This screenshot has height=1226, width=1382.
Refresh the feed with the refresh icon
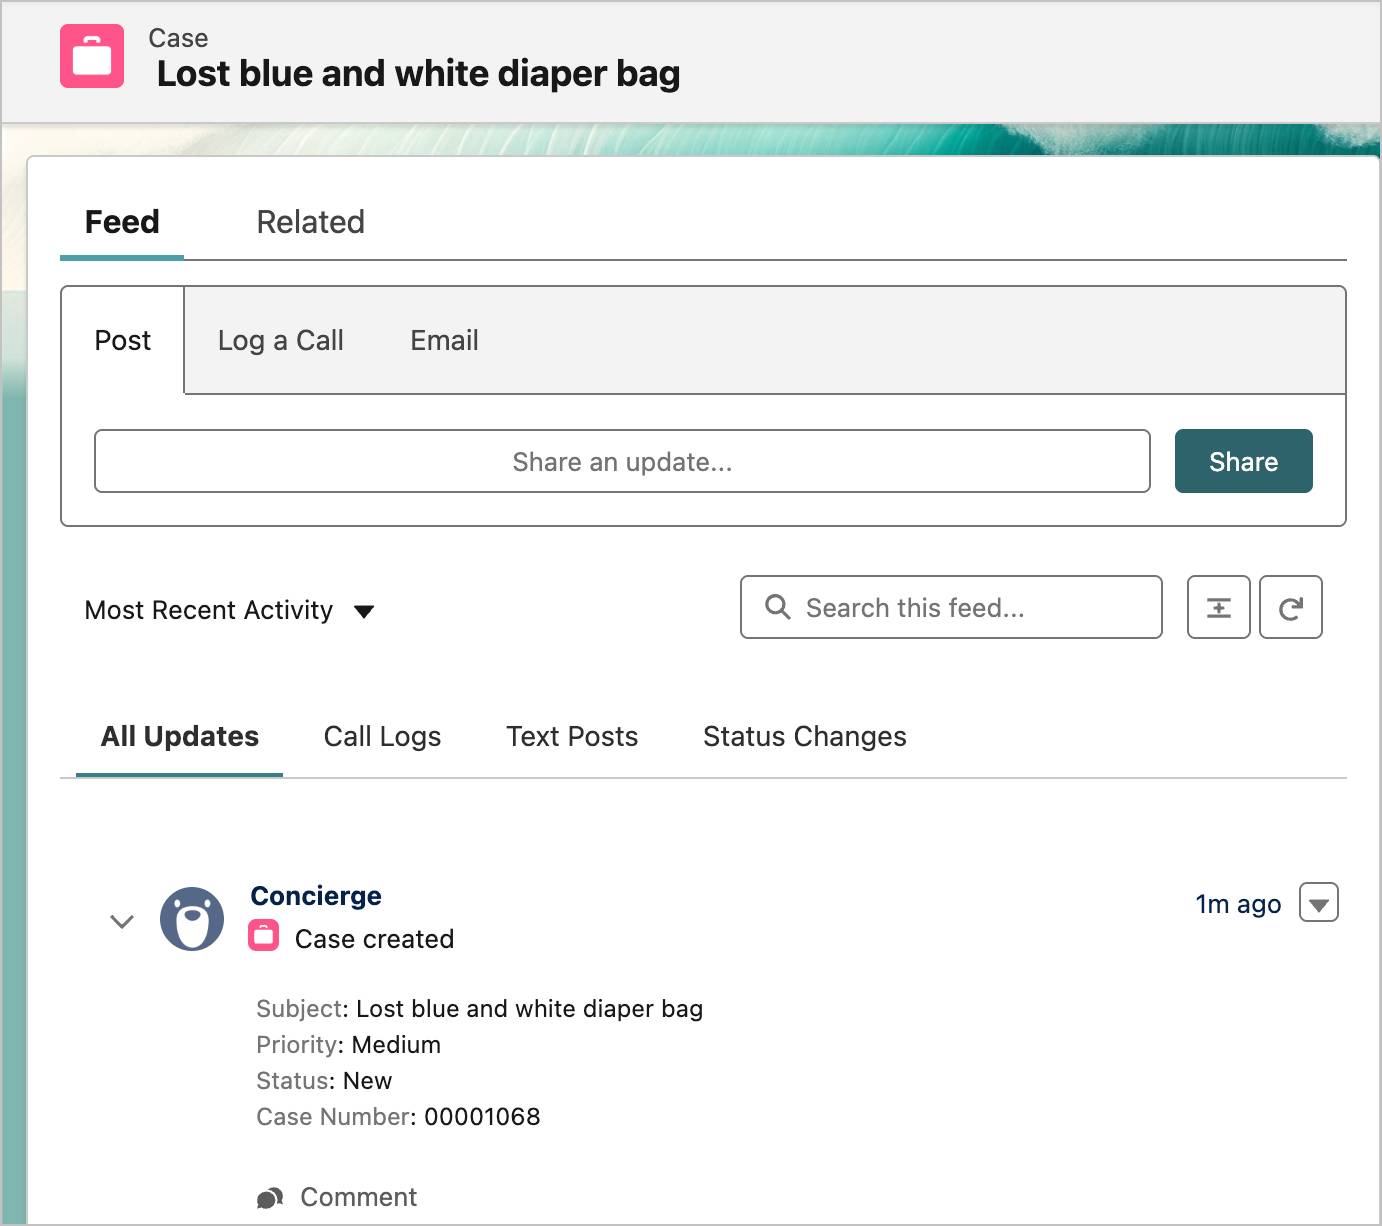pos(1291,607)
